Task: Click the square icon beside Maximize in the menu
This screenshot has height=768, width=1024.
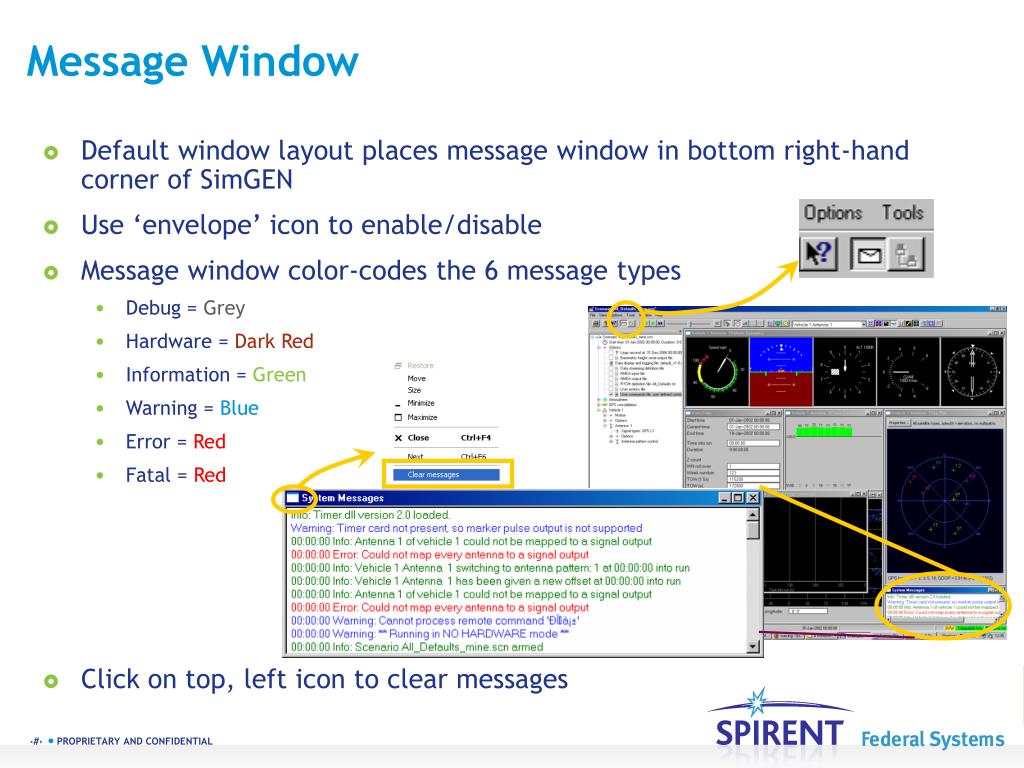Action: click(x=398, y=417)
